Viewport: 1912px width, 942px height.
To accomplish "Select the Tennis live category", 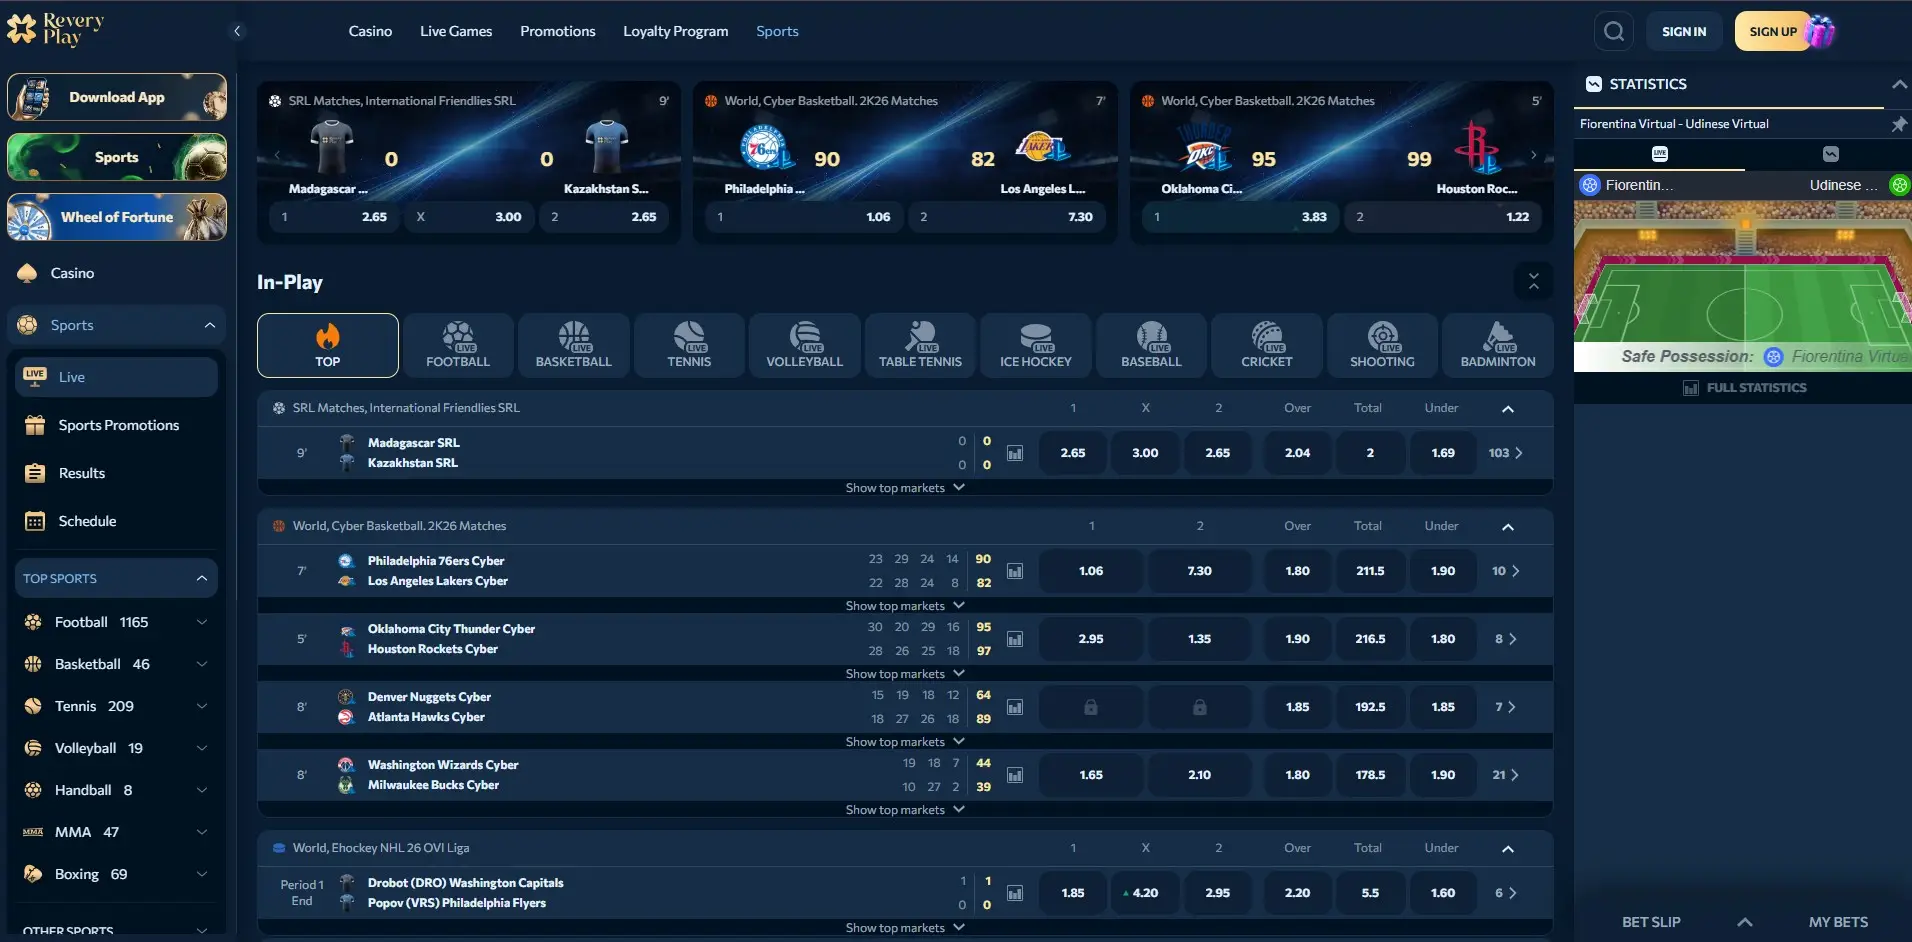I will click(689, 345).
